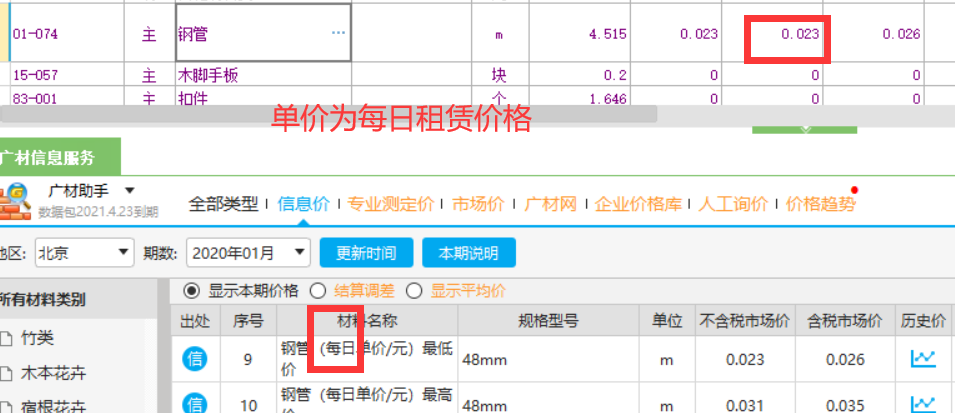Image resolution: width=955 pixels, height=413 pixels.
Task: Click the 广材助手 logo icon
Action: click(x=17, y=197)
